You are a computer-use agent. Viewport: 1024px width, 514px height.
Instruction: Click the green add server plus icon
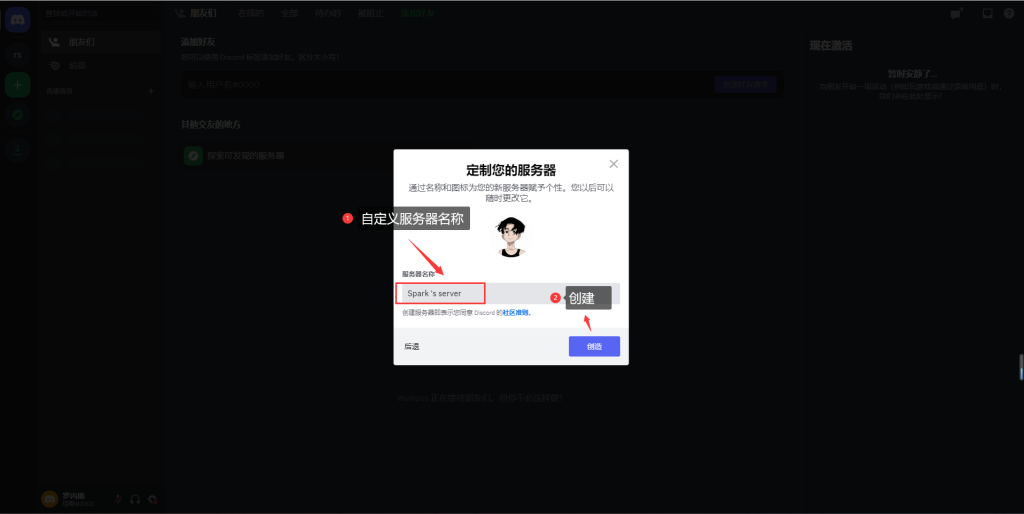pyautogui.click(x=17, y=85)
